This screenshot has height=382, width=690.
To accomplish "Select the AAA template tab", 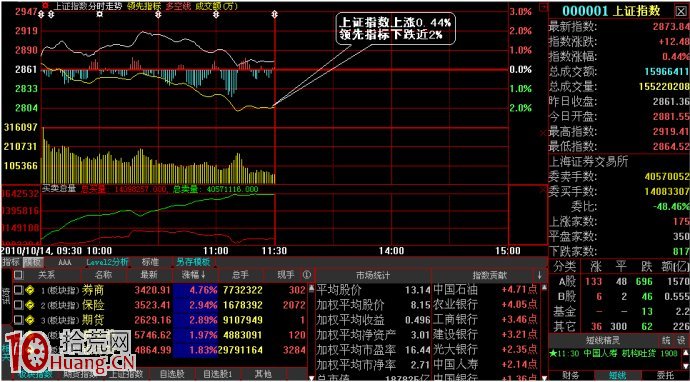I will [65, 262].
